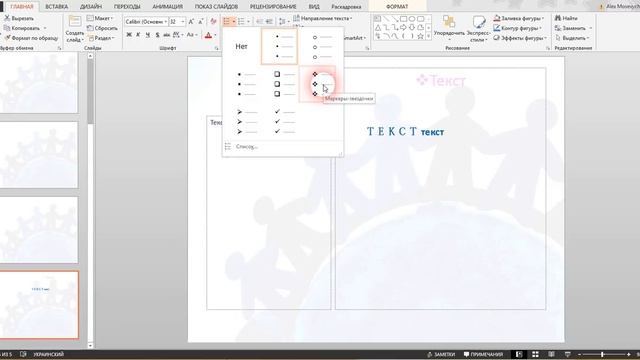
Task: Open the Design (Дизайн) ribbon tab
Action: coord(91,7)
